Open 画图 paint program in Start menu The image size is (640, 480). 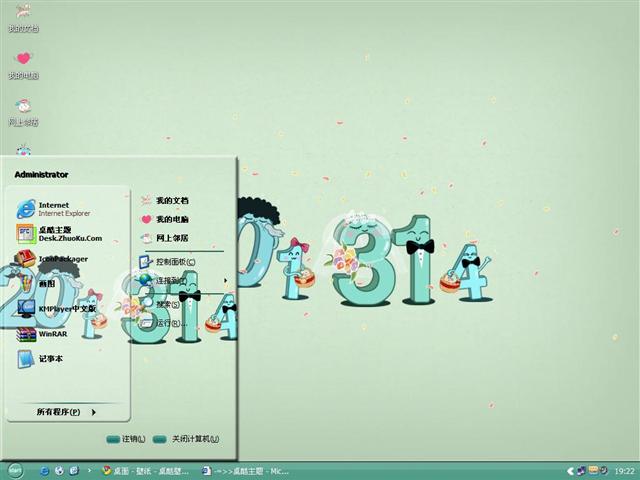pos(36,283)
